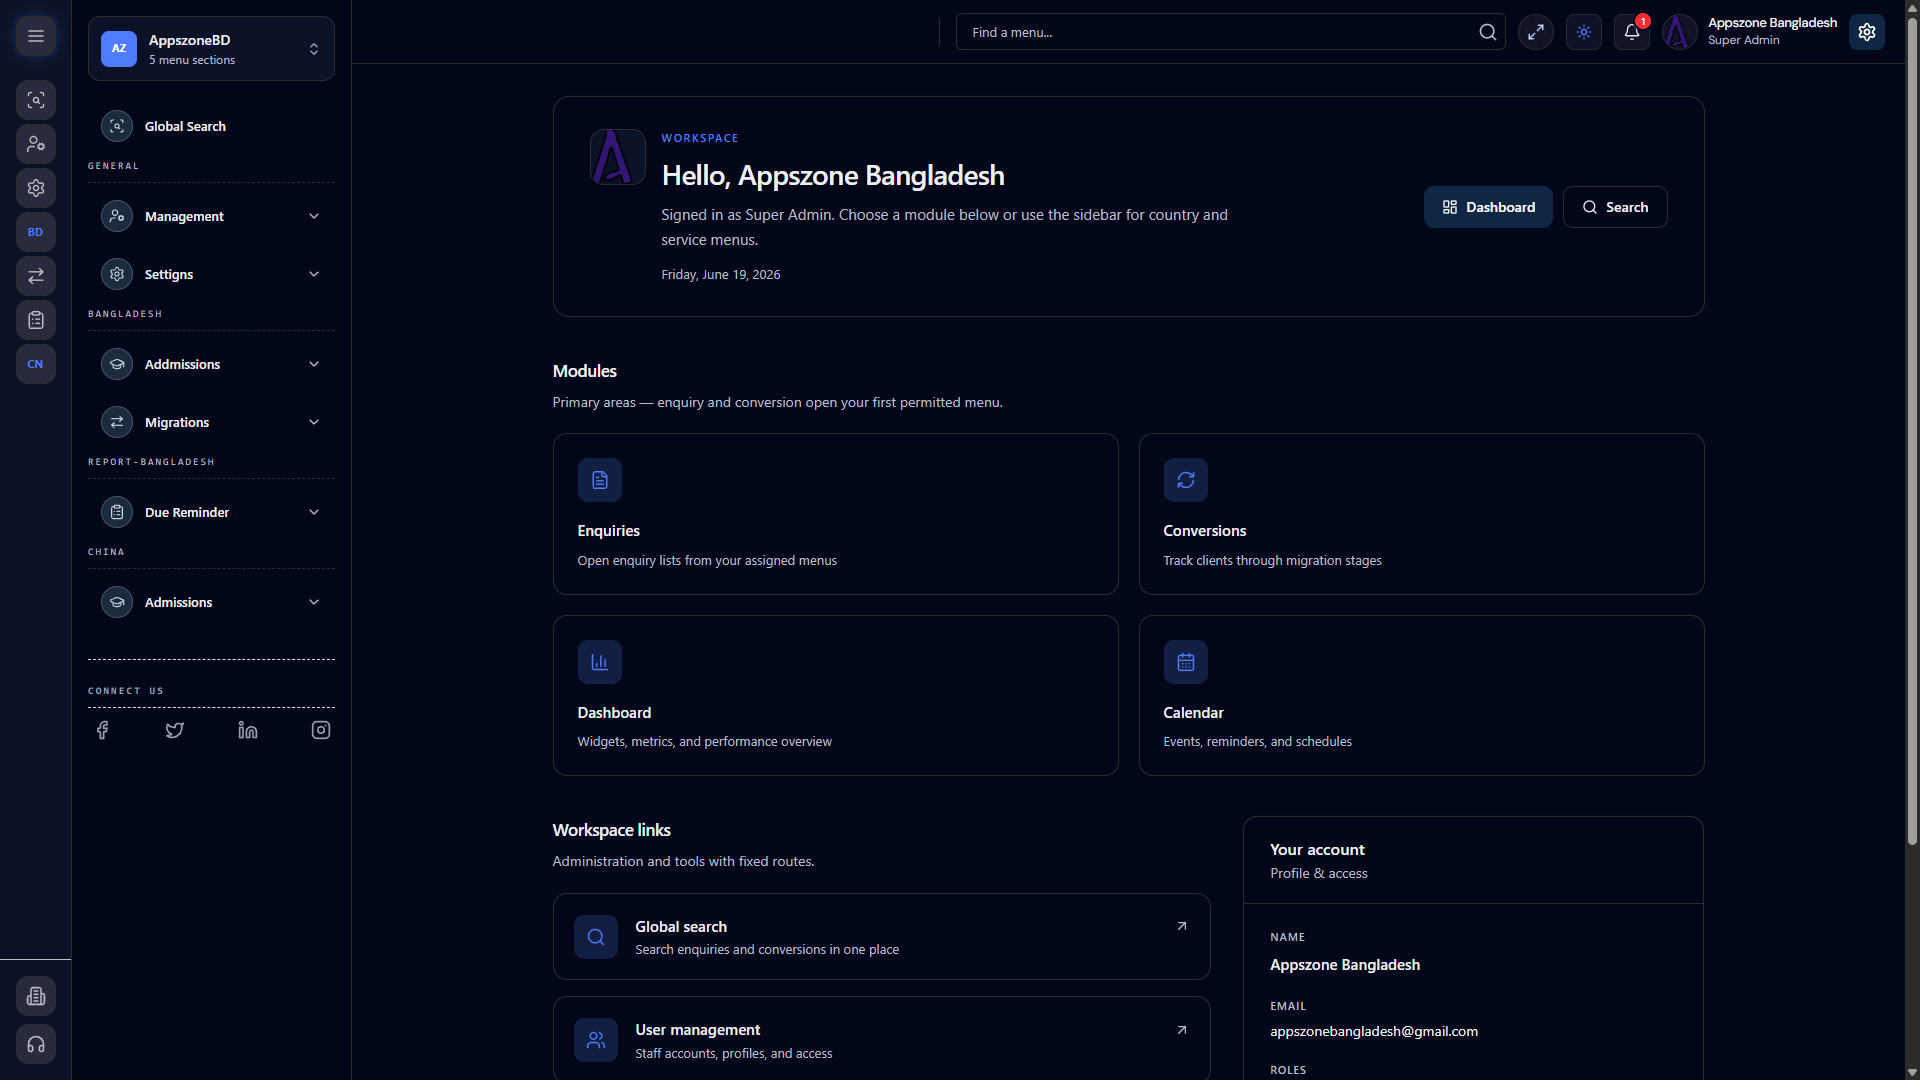Open Global Search in sidebar
The width and height of the screenshot is (1920, 1080).
pyautogui.click(x=211, y=126)
